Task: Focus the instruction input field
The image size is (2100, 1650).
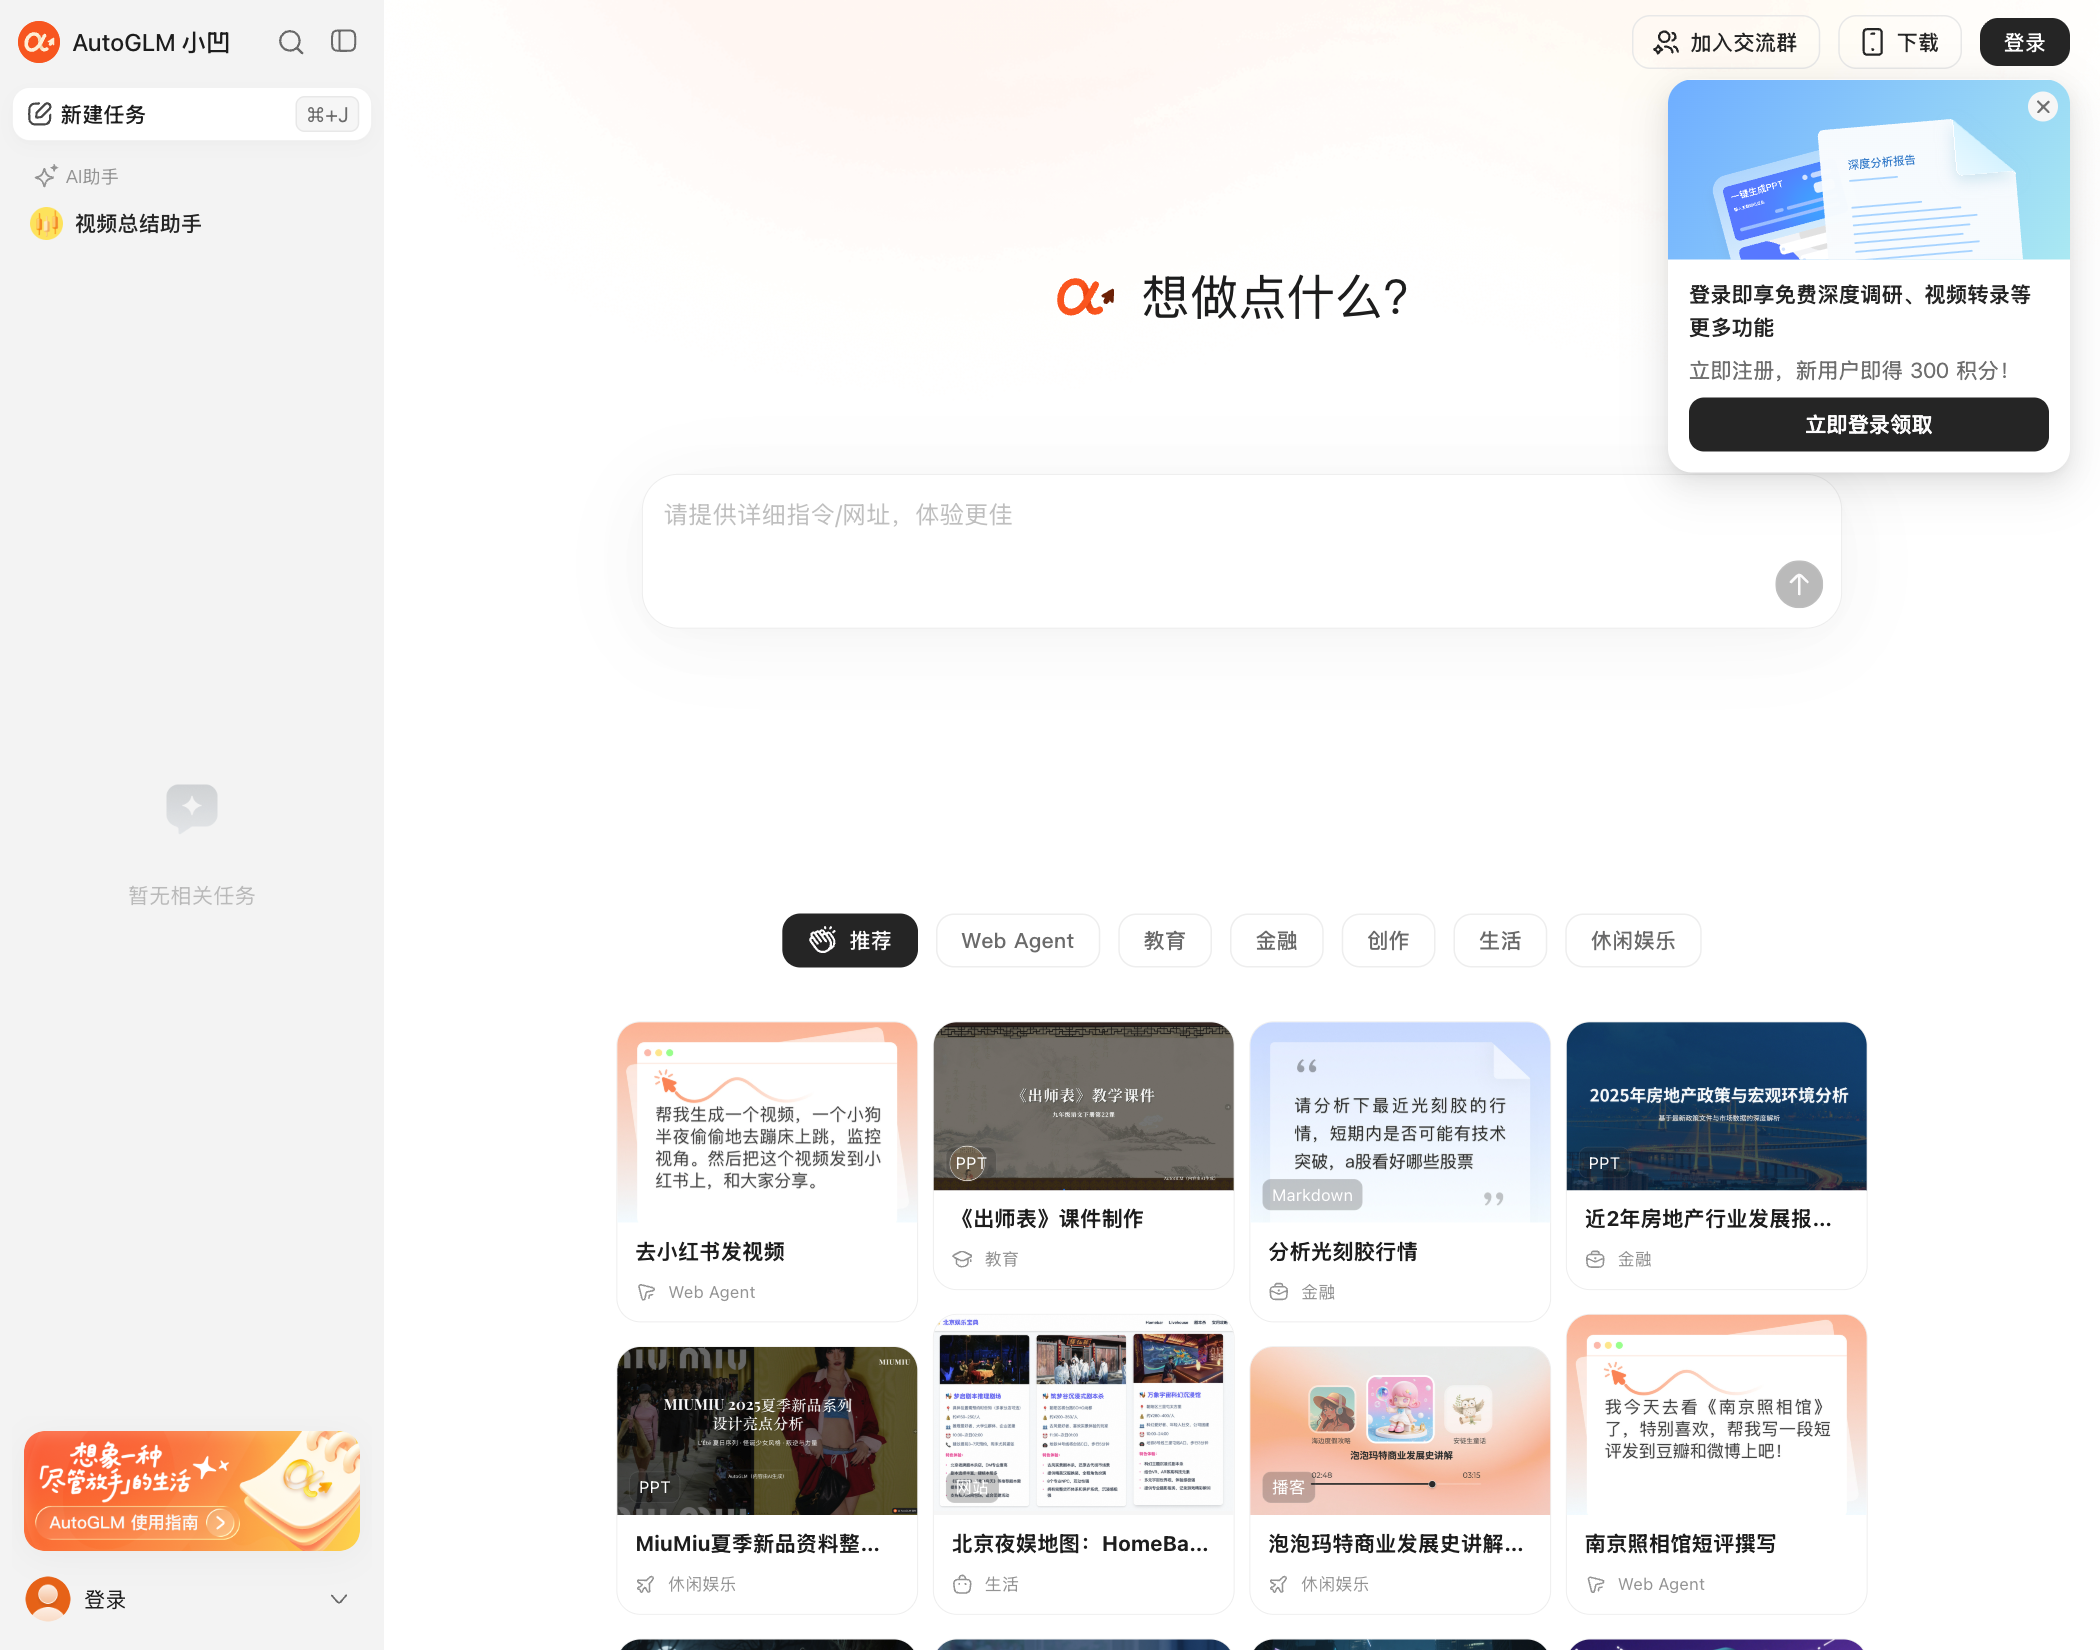Action: 1241,552
